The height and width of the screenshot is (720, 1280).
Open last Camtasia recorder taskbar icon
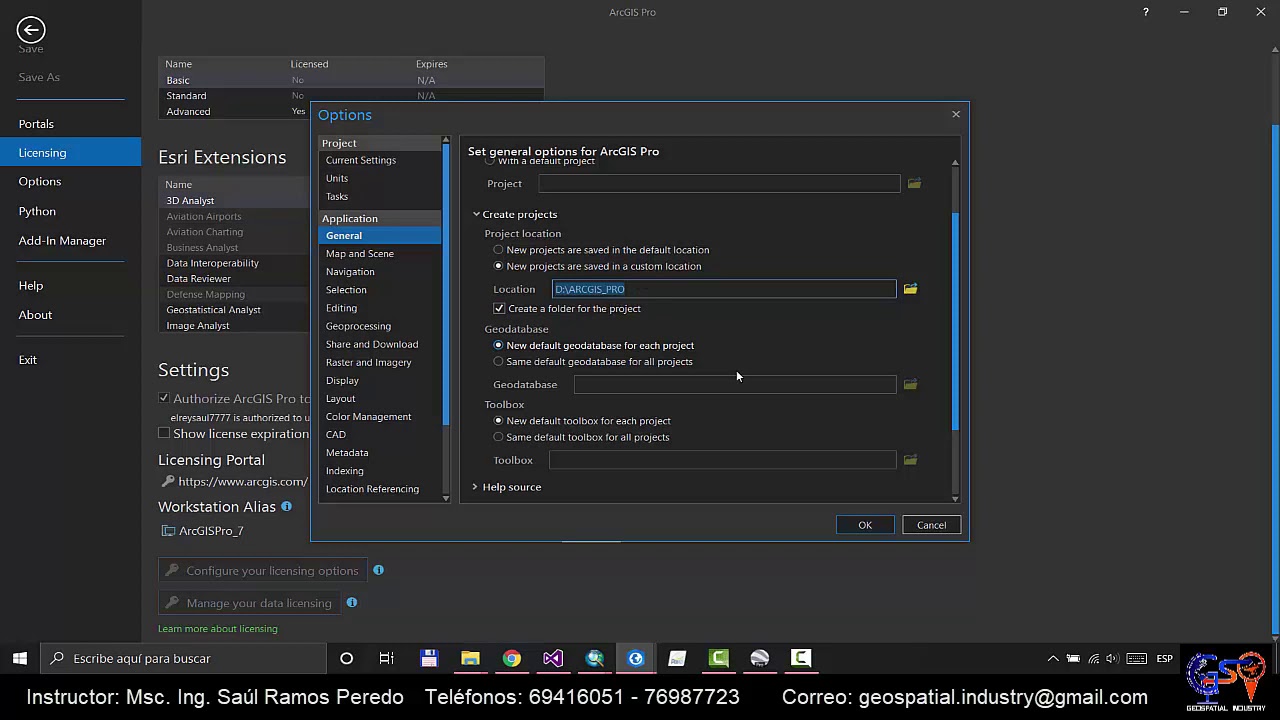[x=801, y=658]
